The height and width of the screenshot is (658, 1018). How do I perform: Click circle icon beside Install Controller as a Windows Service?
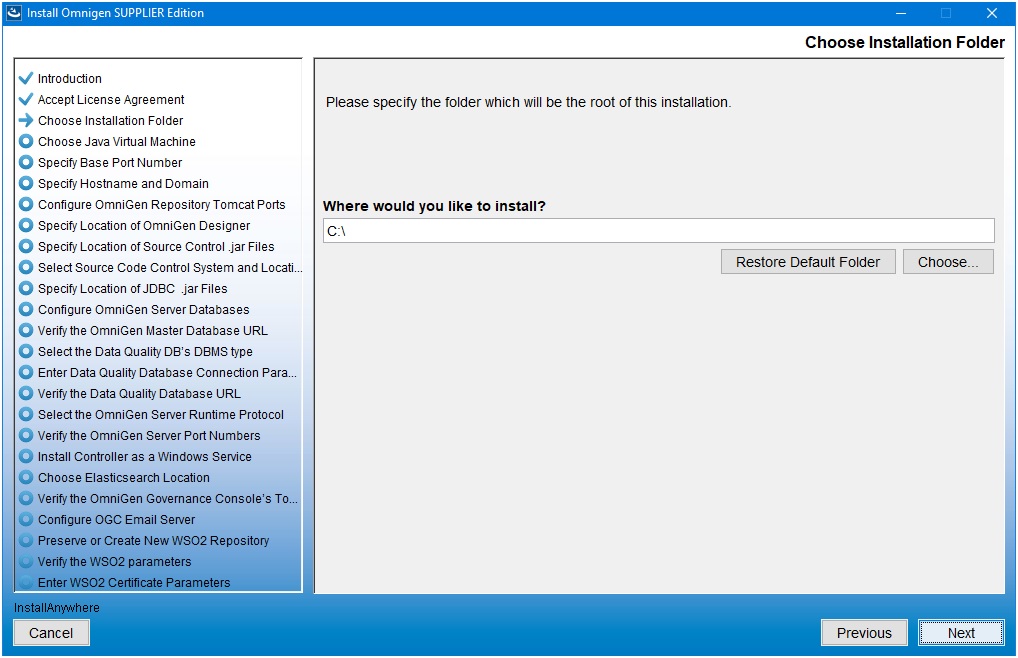26,456
